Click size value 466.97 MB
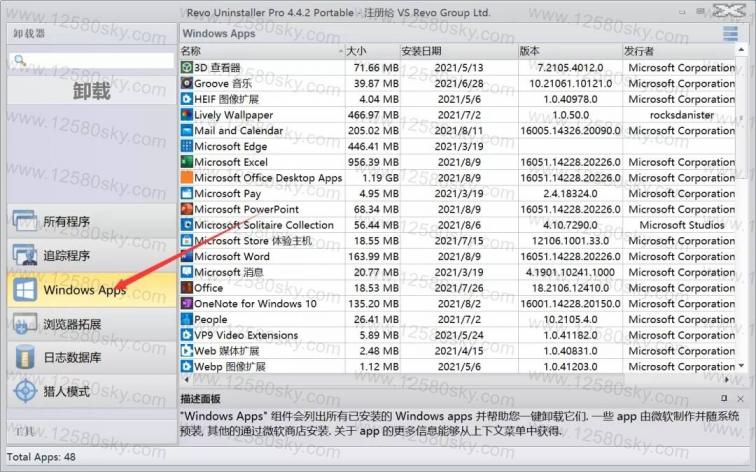This screenshot has width=756, height=472. pos(373,115)
